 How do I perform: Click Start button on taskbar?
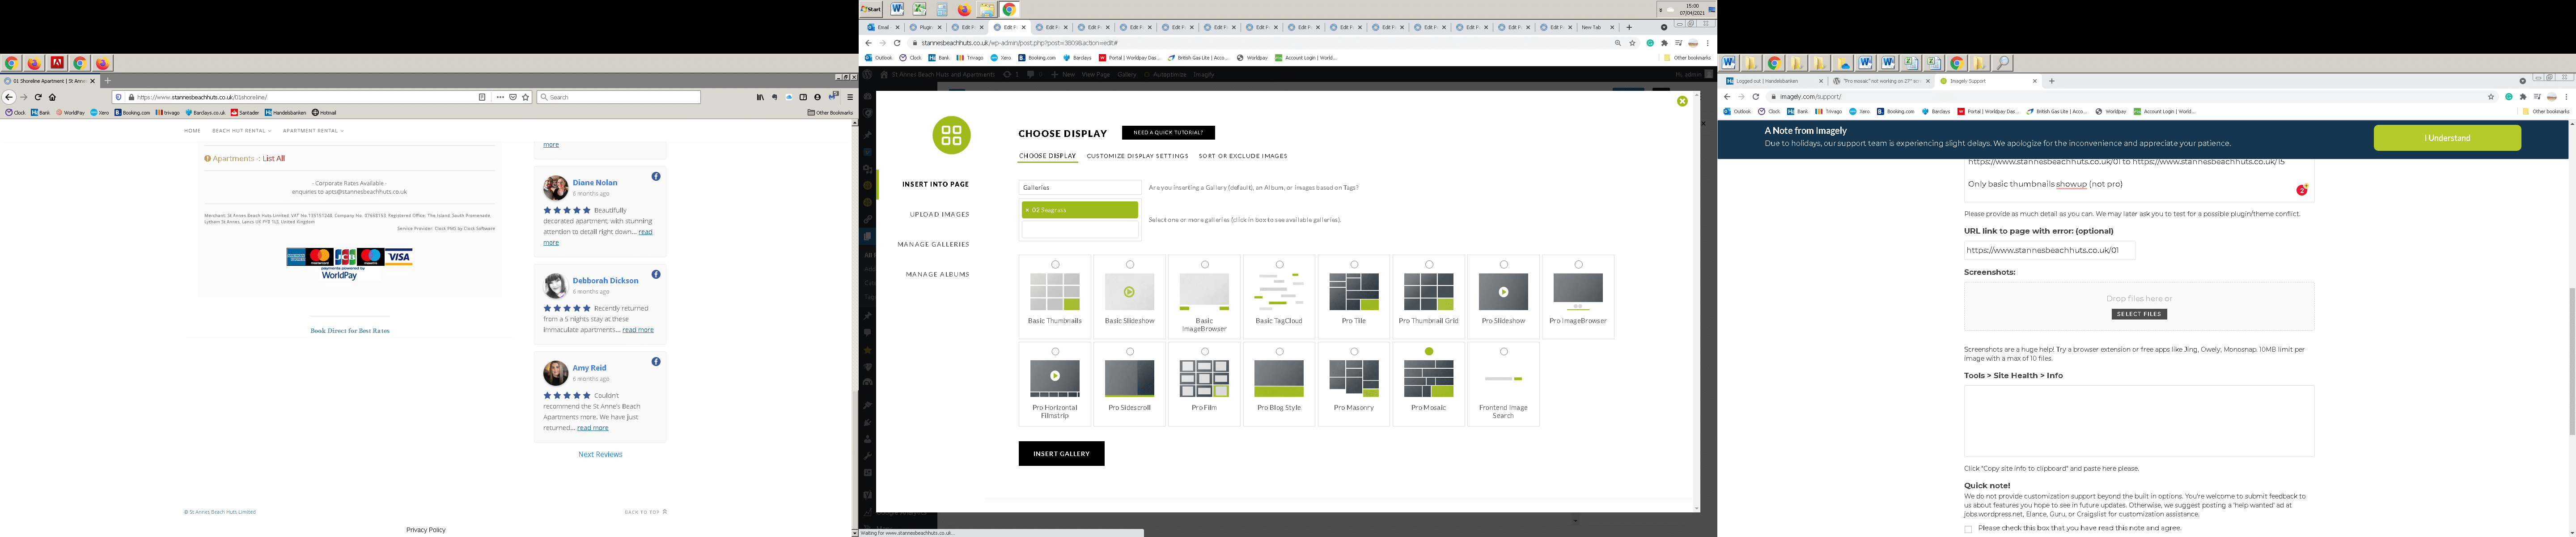[x=871, y=9]
